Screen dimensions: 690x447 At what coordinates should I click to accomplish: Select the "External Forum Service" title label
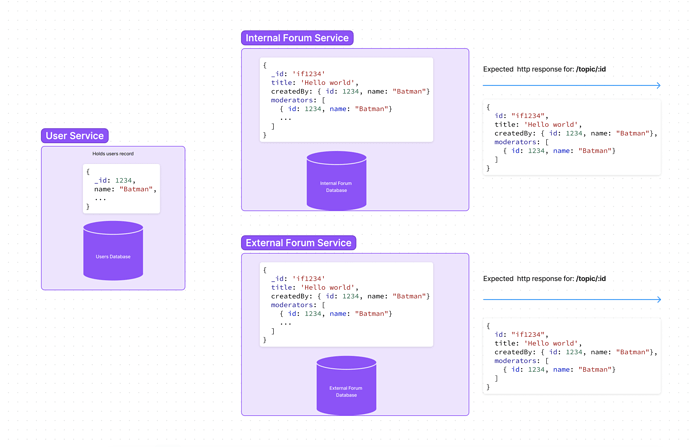pyautogui.click(x=298, y=243)
